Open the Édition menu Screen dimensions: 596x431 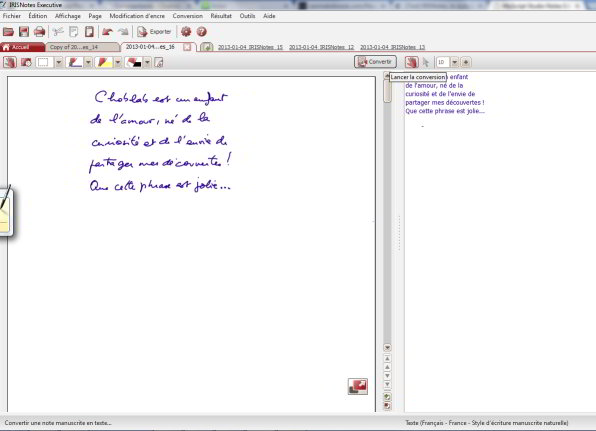(38, 16)
